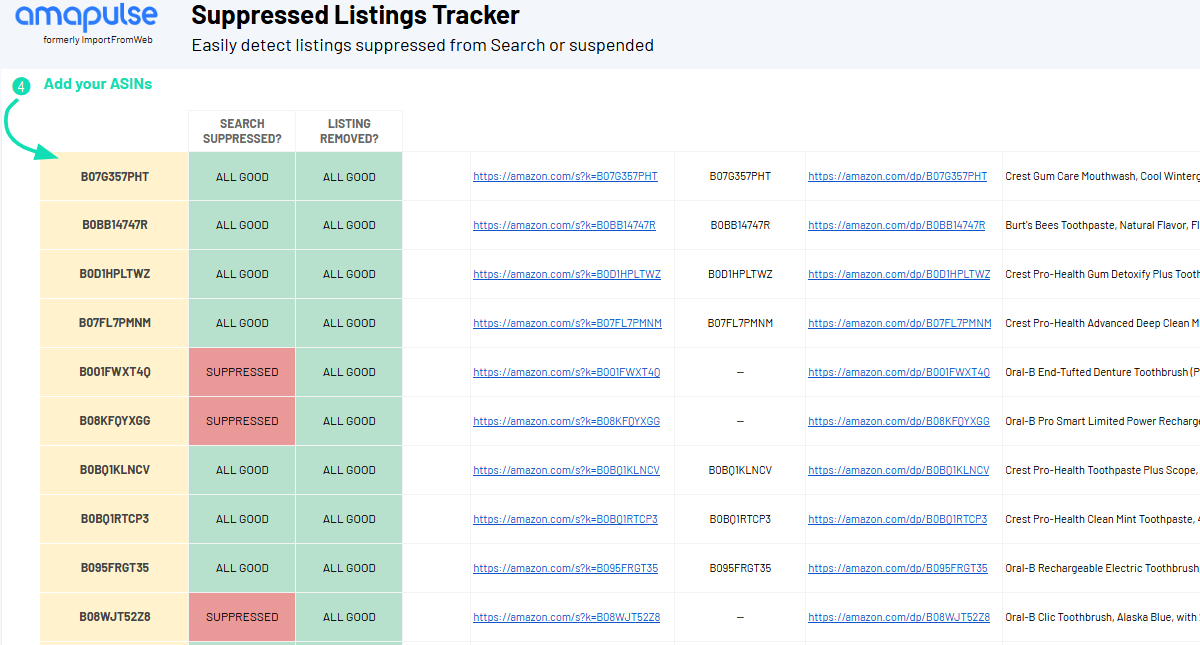Open search link for B095FRGT35
Image resolution: width=1200 pixels, height=645 pixels.
click(x=565, y=569)
